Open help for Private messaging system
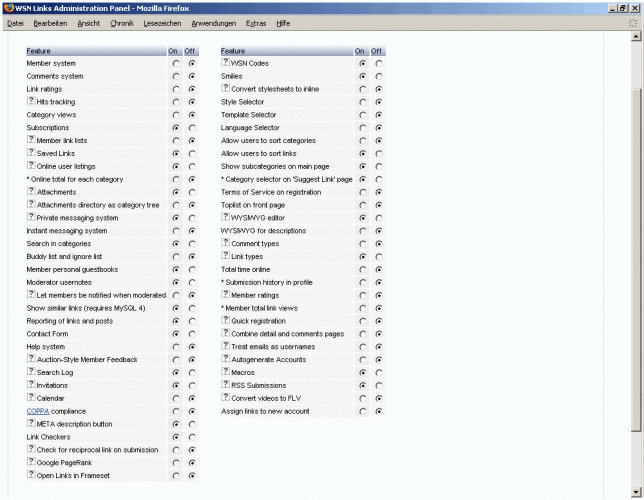644x500 pixels. click(x=31, y=217)
